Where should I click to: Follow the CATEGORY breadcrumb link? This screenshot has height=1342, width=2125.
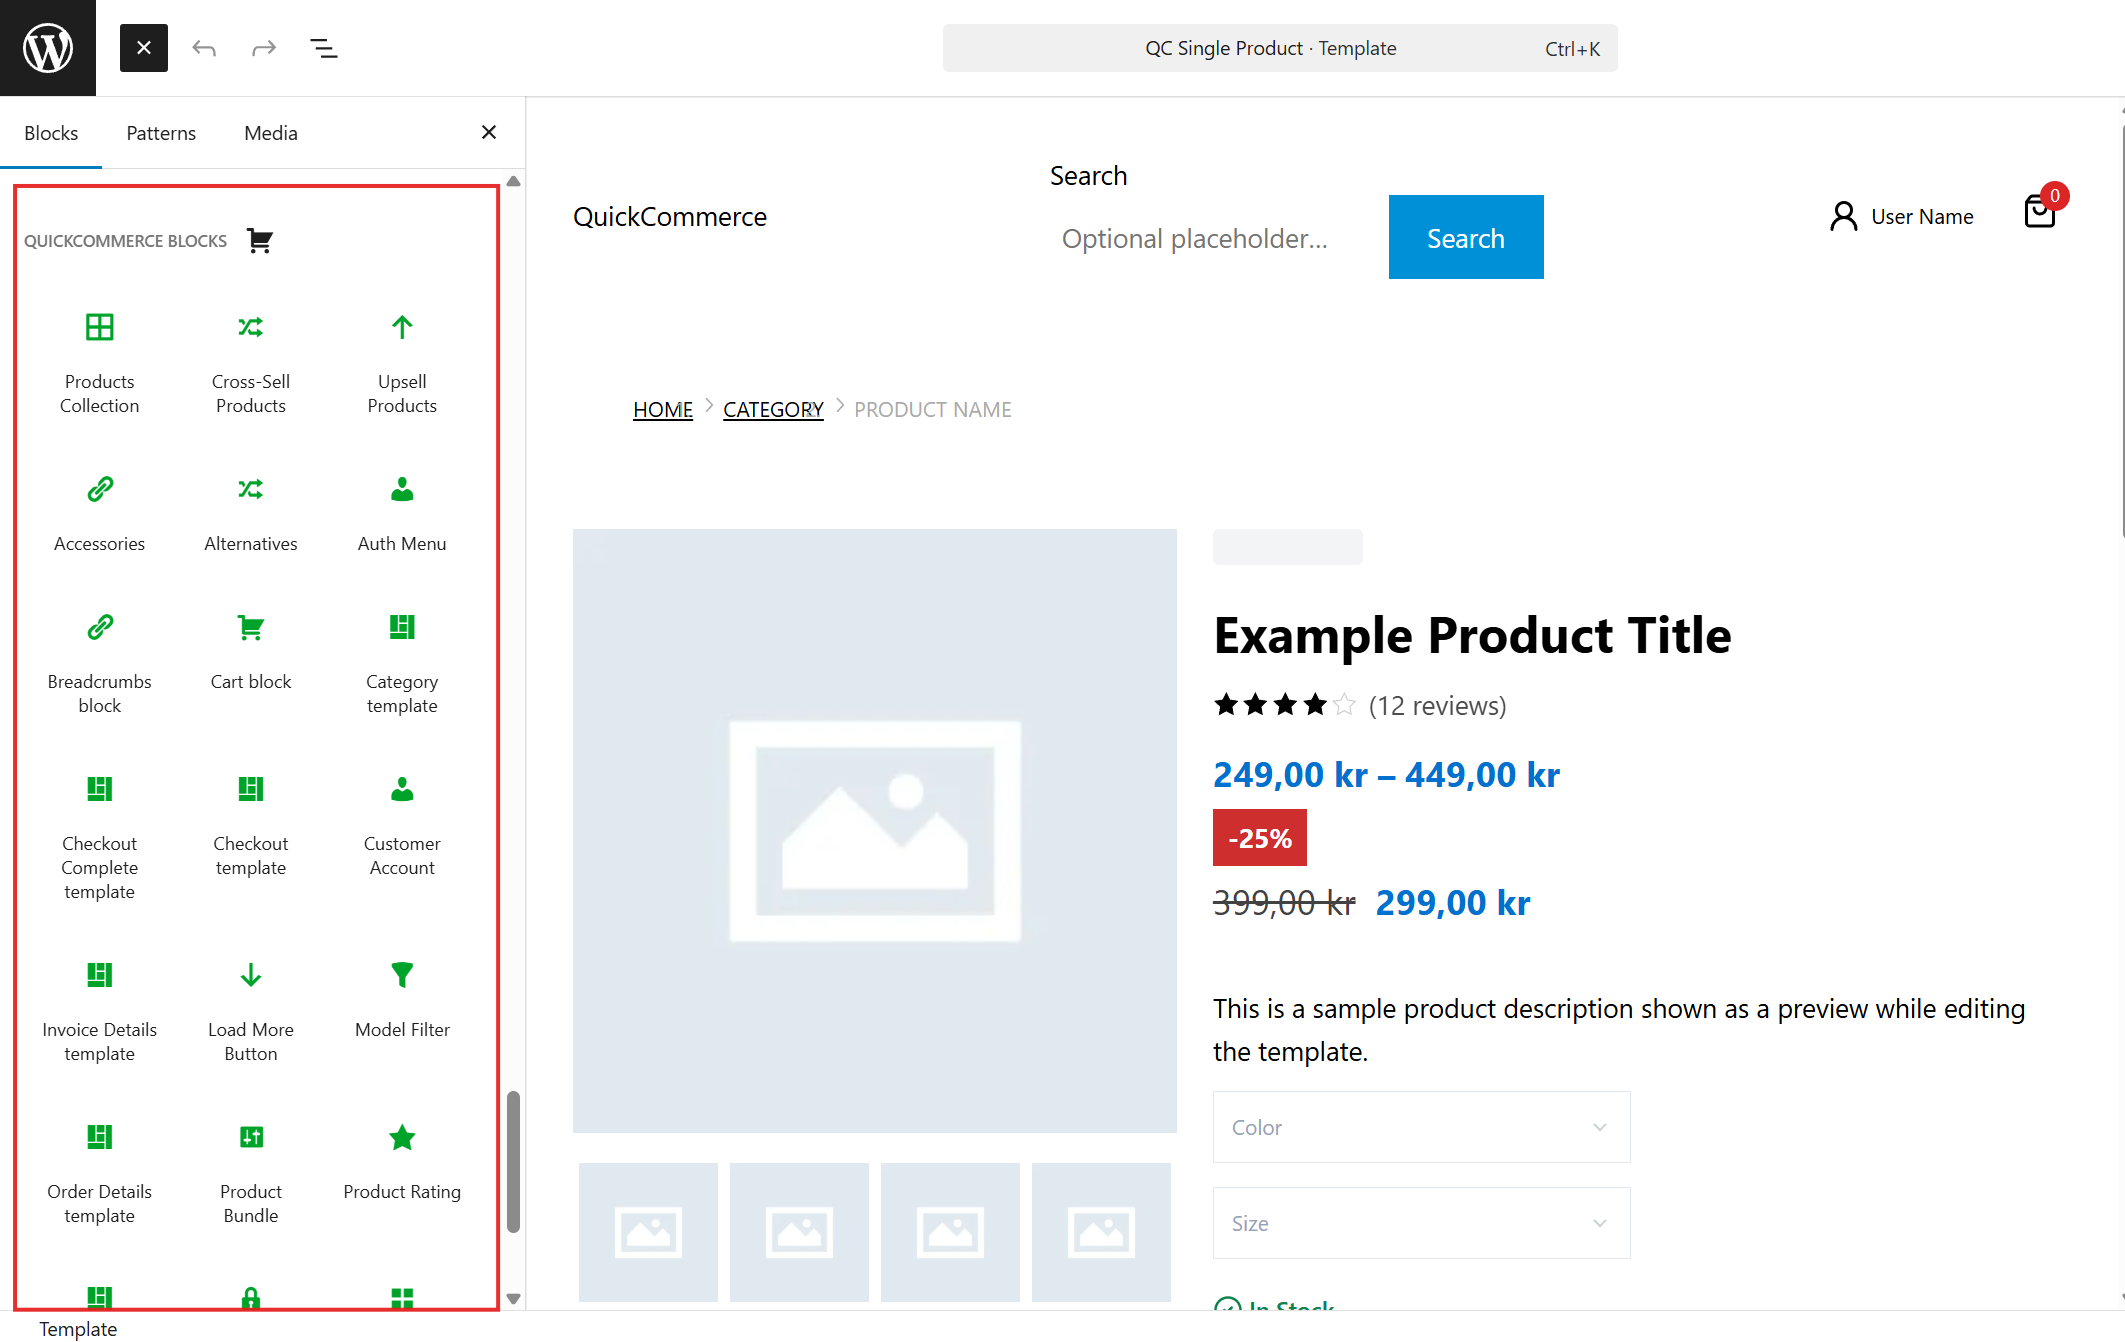tap(772, 409)
